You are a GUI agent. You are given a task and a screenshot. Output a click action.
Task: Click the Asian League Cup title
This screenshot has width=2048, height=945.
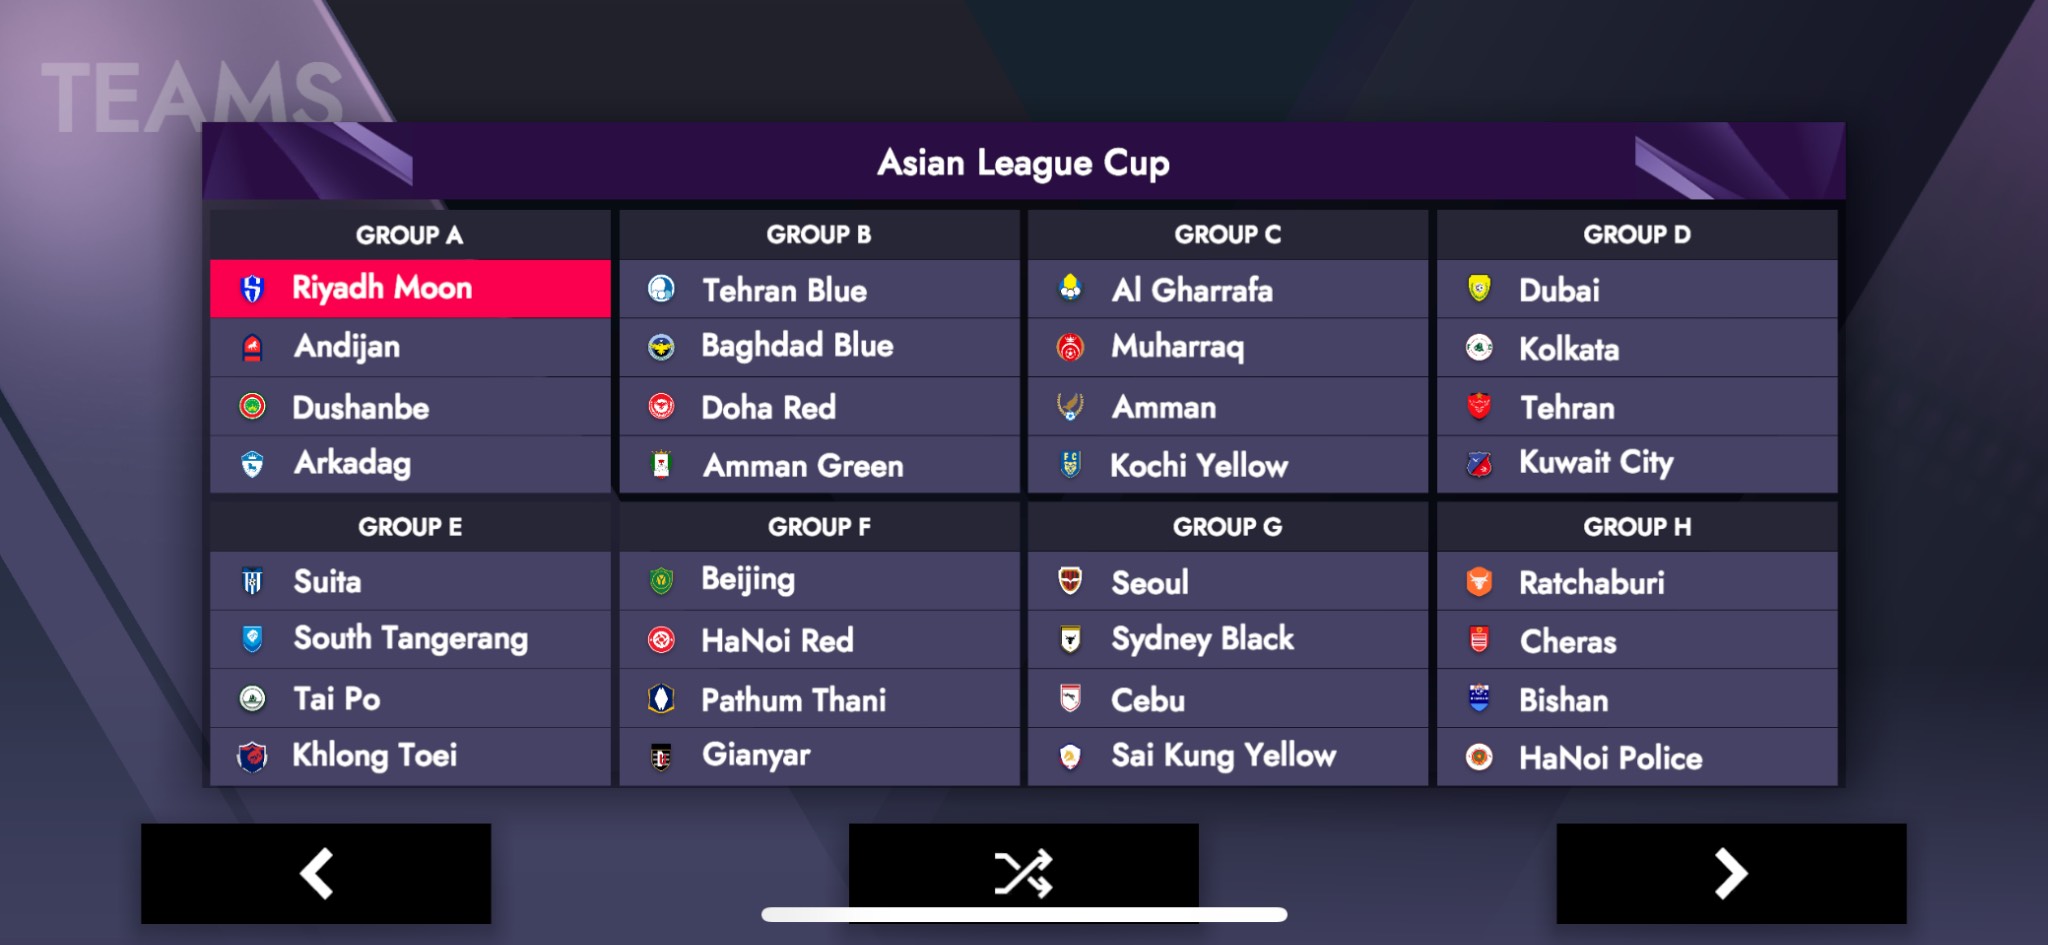(x=1023, y=163)
